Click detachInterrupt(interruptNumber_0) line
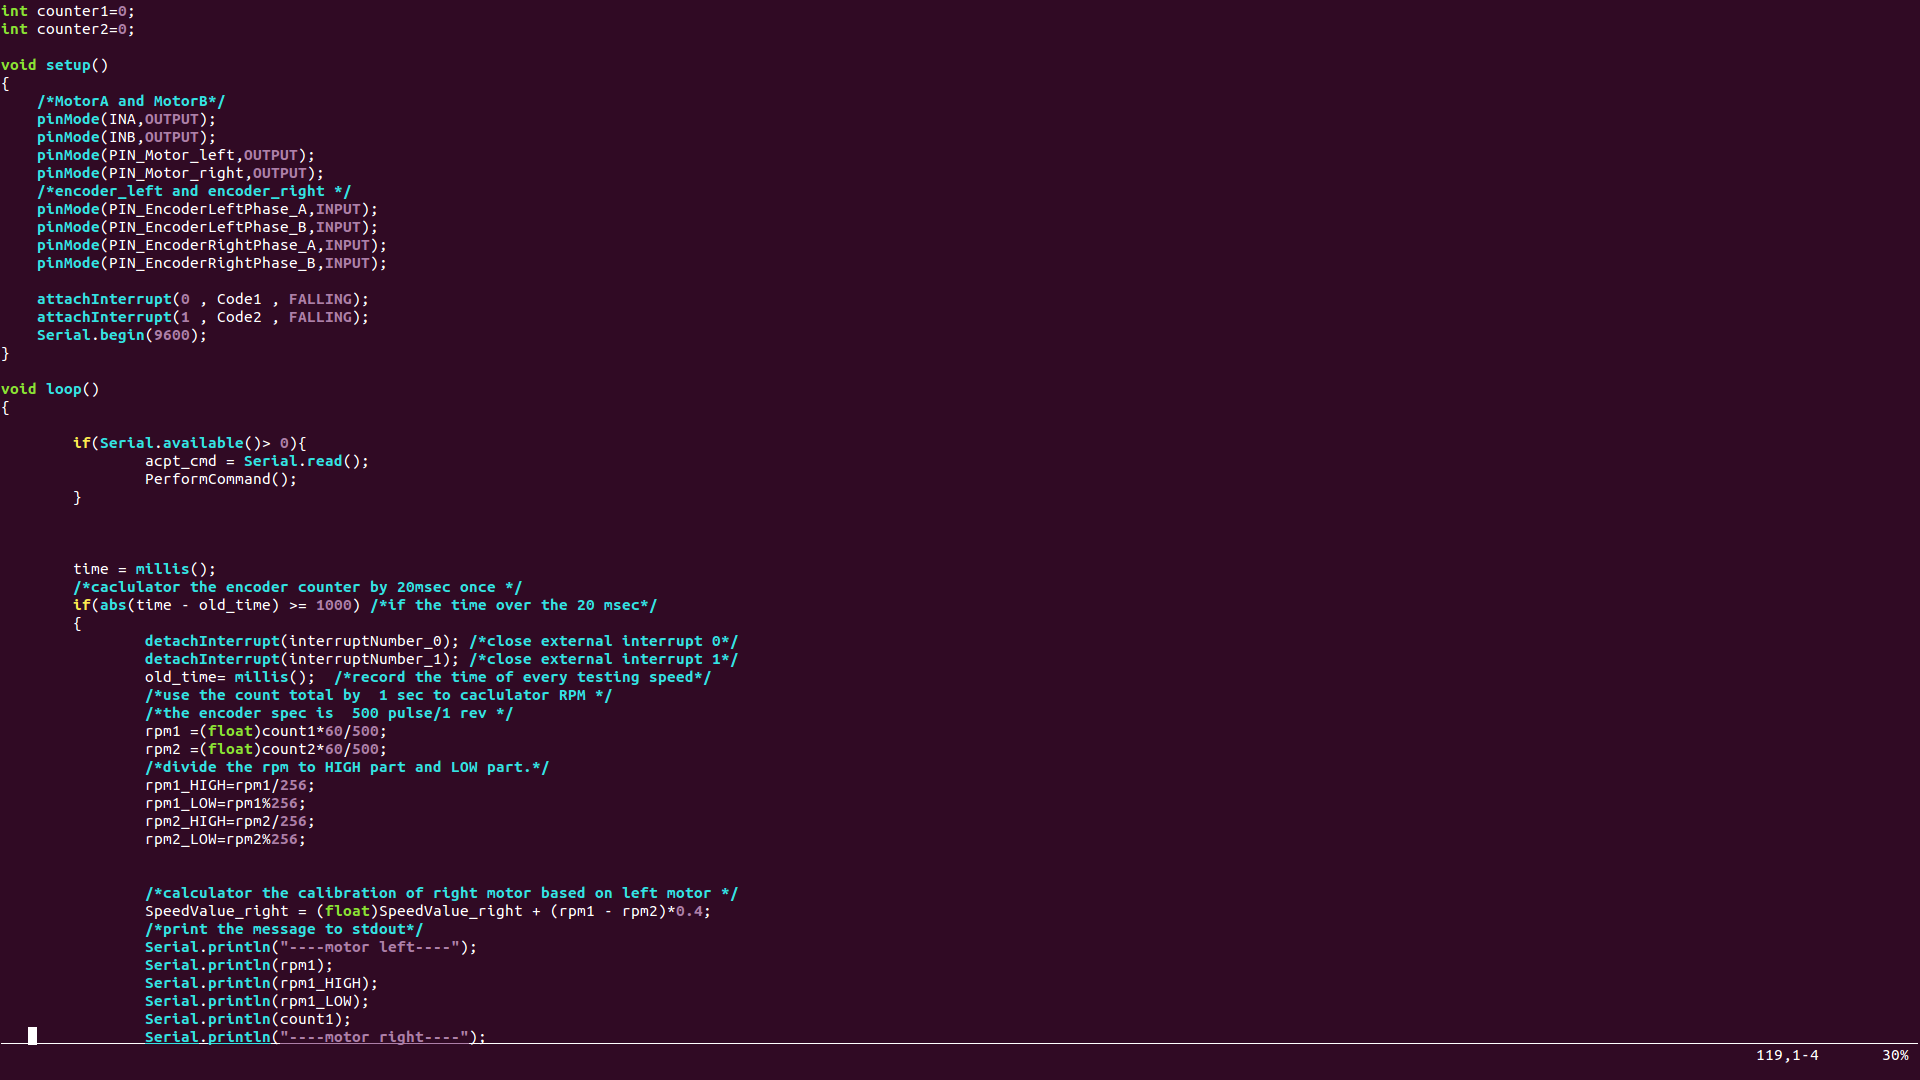Image resolution: width=1920 pixels, height=1080 pixels. tap(301, 641)
